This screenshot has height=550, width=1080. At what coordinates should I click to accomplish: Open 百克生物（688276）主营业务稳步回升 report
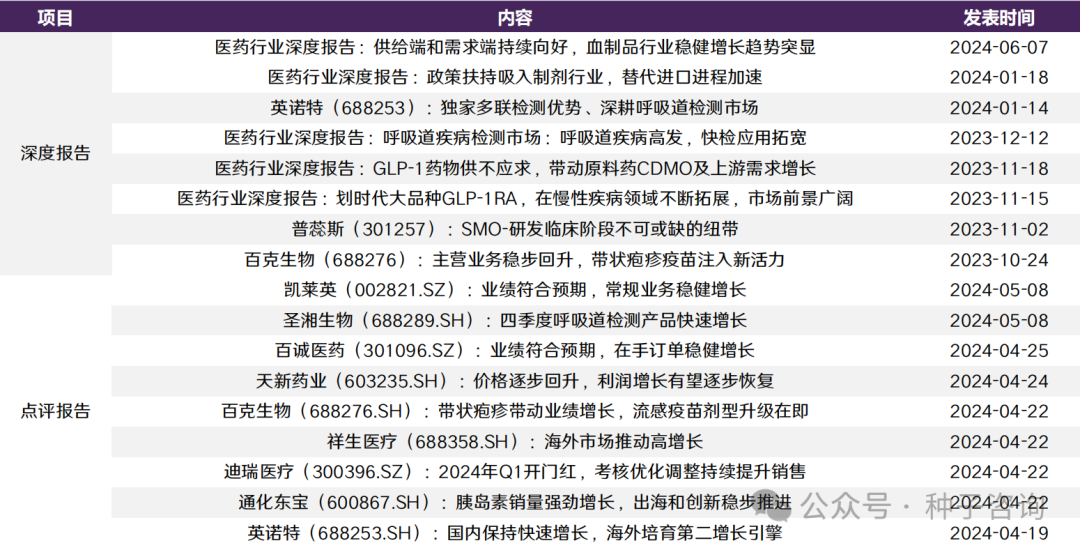[515, 260]
